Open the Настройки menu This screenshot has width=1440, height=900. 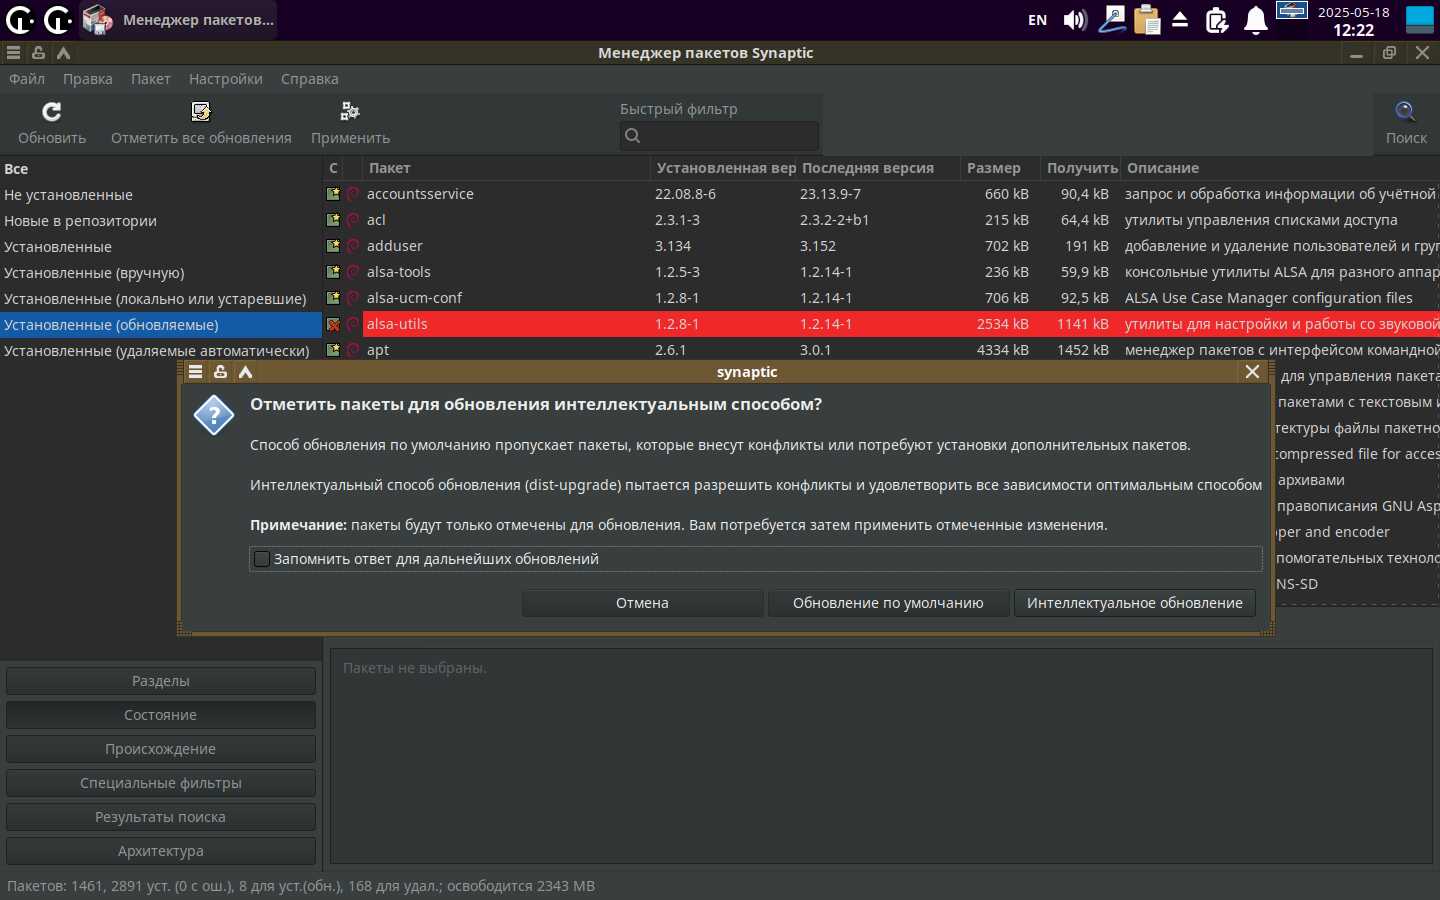(226, 79)
